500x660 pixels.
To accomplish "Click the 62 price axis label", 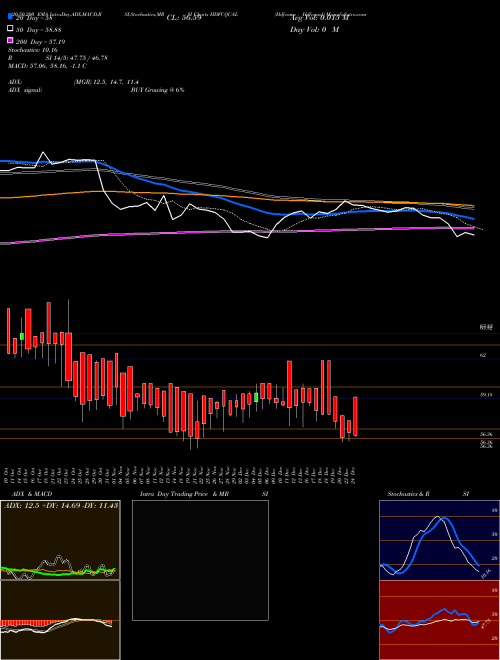I will pos(483,355).
